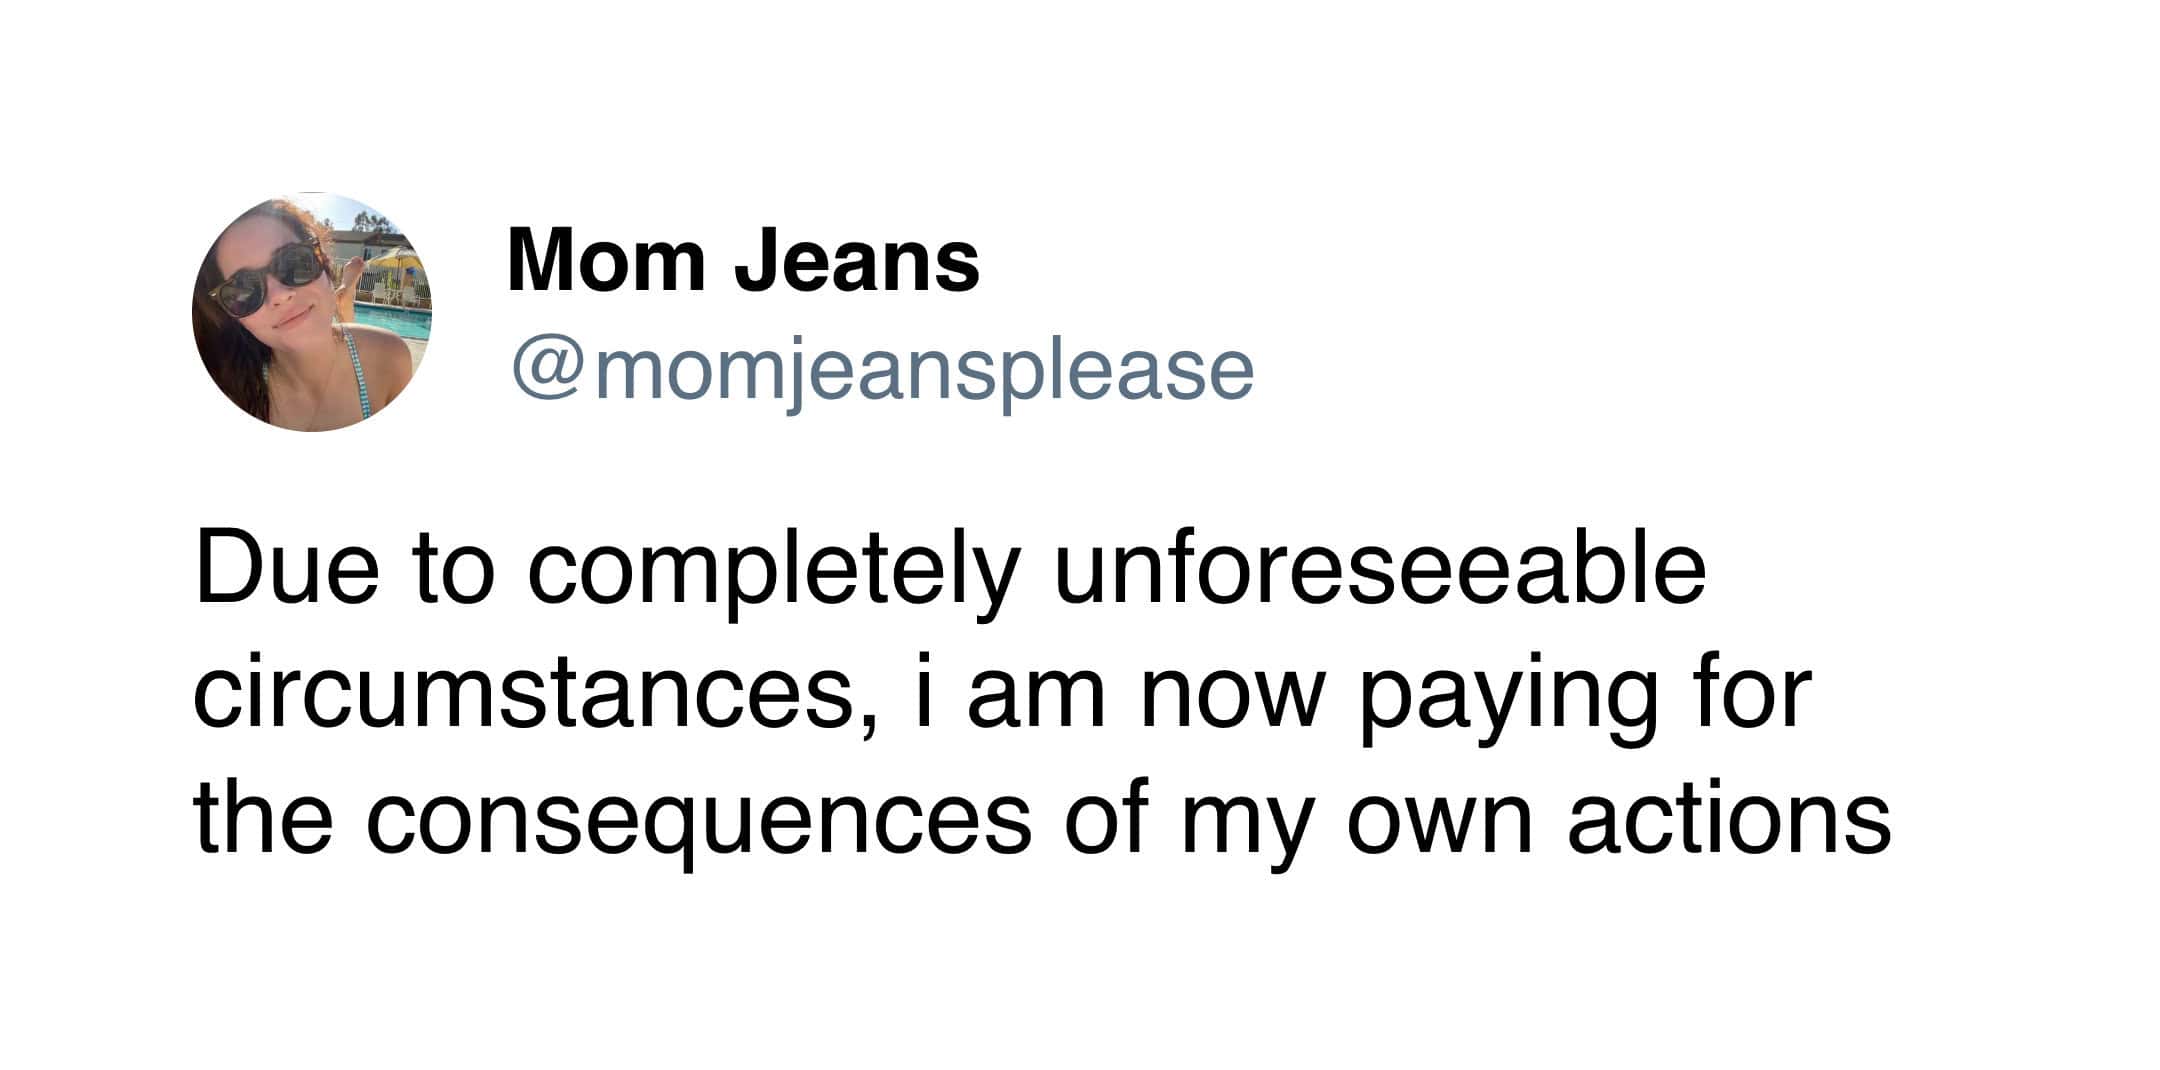The image size is (2160, 1070).
Task: Click the word "Mom" in the name
Action: pyautogui.click(x=606, y=260)
